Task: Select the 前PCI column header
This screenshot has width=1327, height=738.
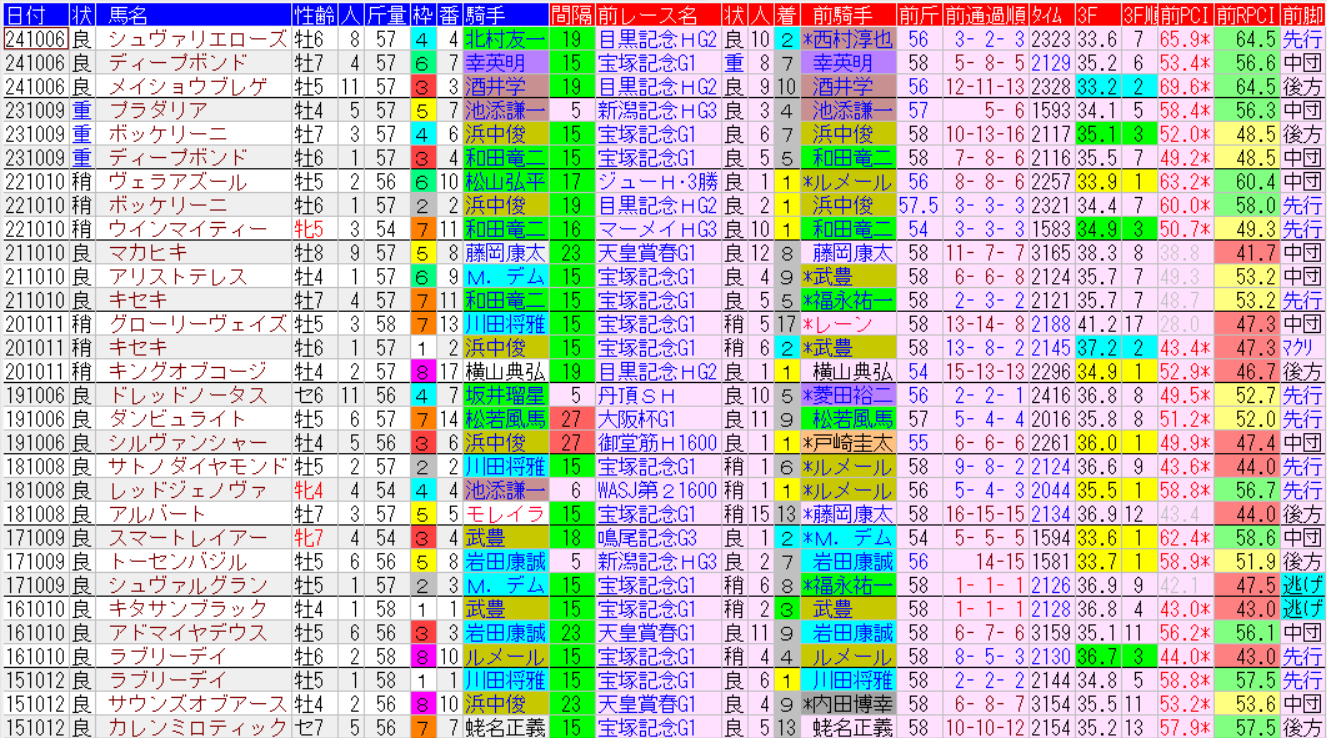Action: point(1185,15)
